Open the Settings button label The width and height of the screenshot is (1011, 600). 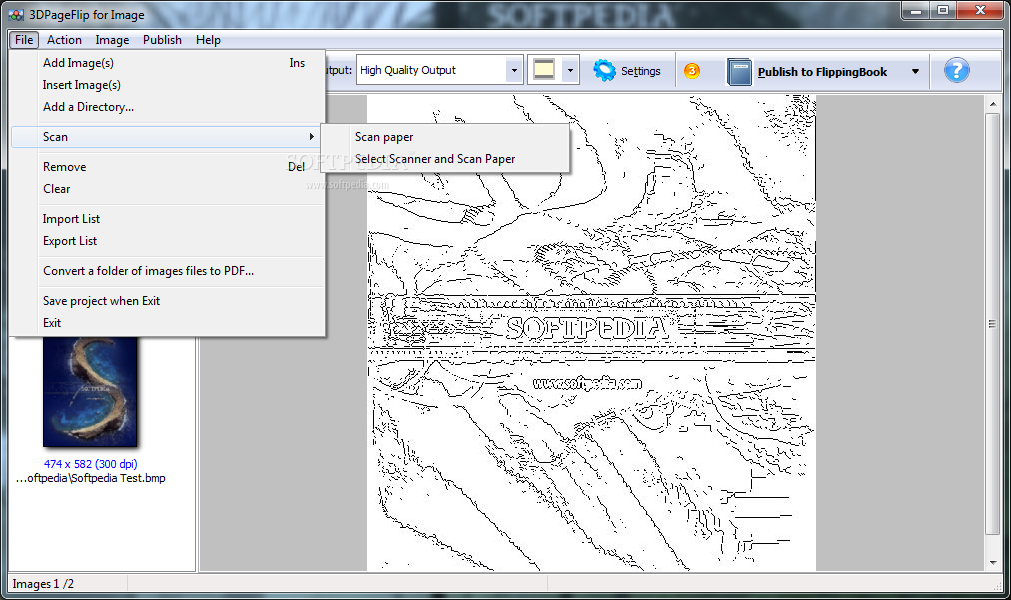tap(640, 71)
